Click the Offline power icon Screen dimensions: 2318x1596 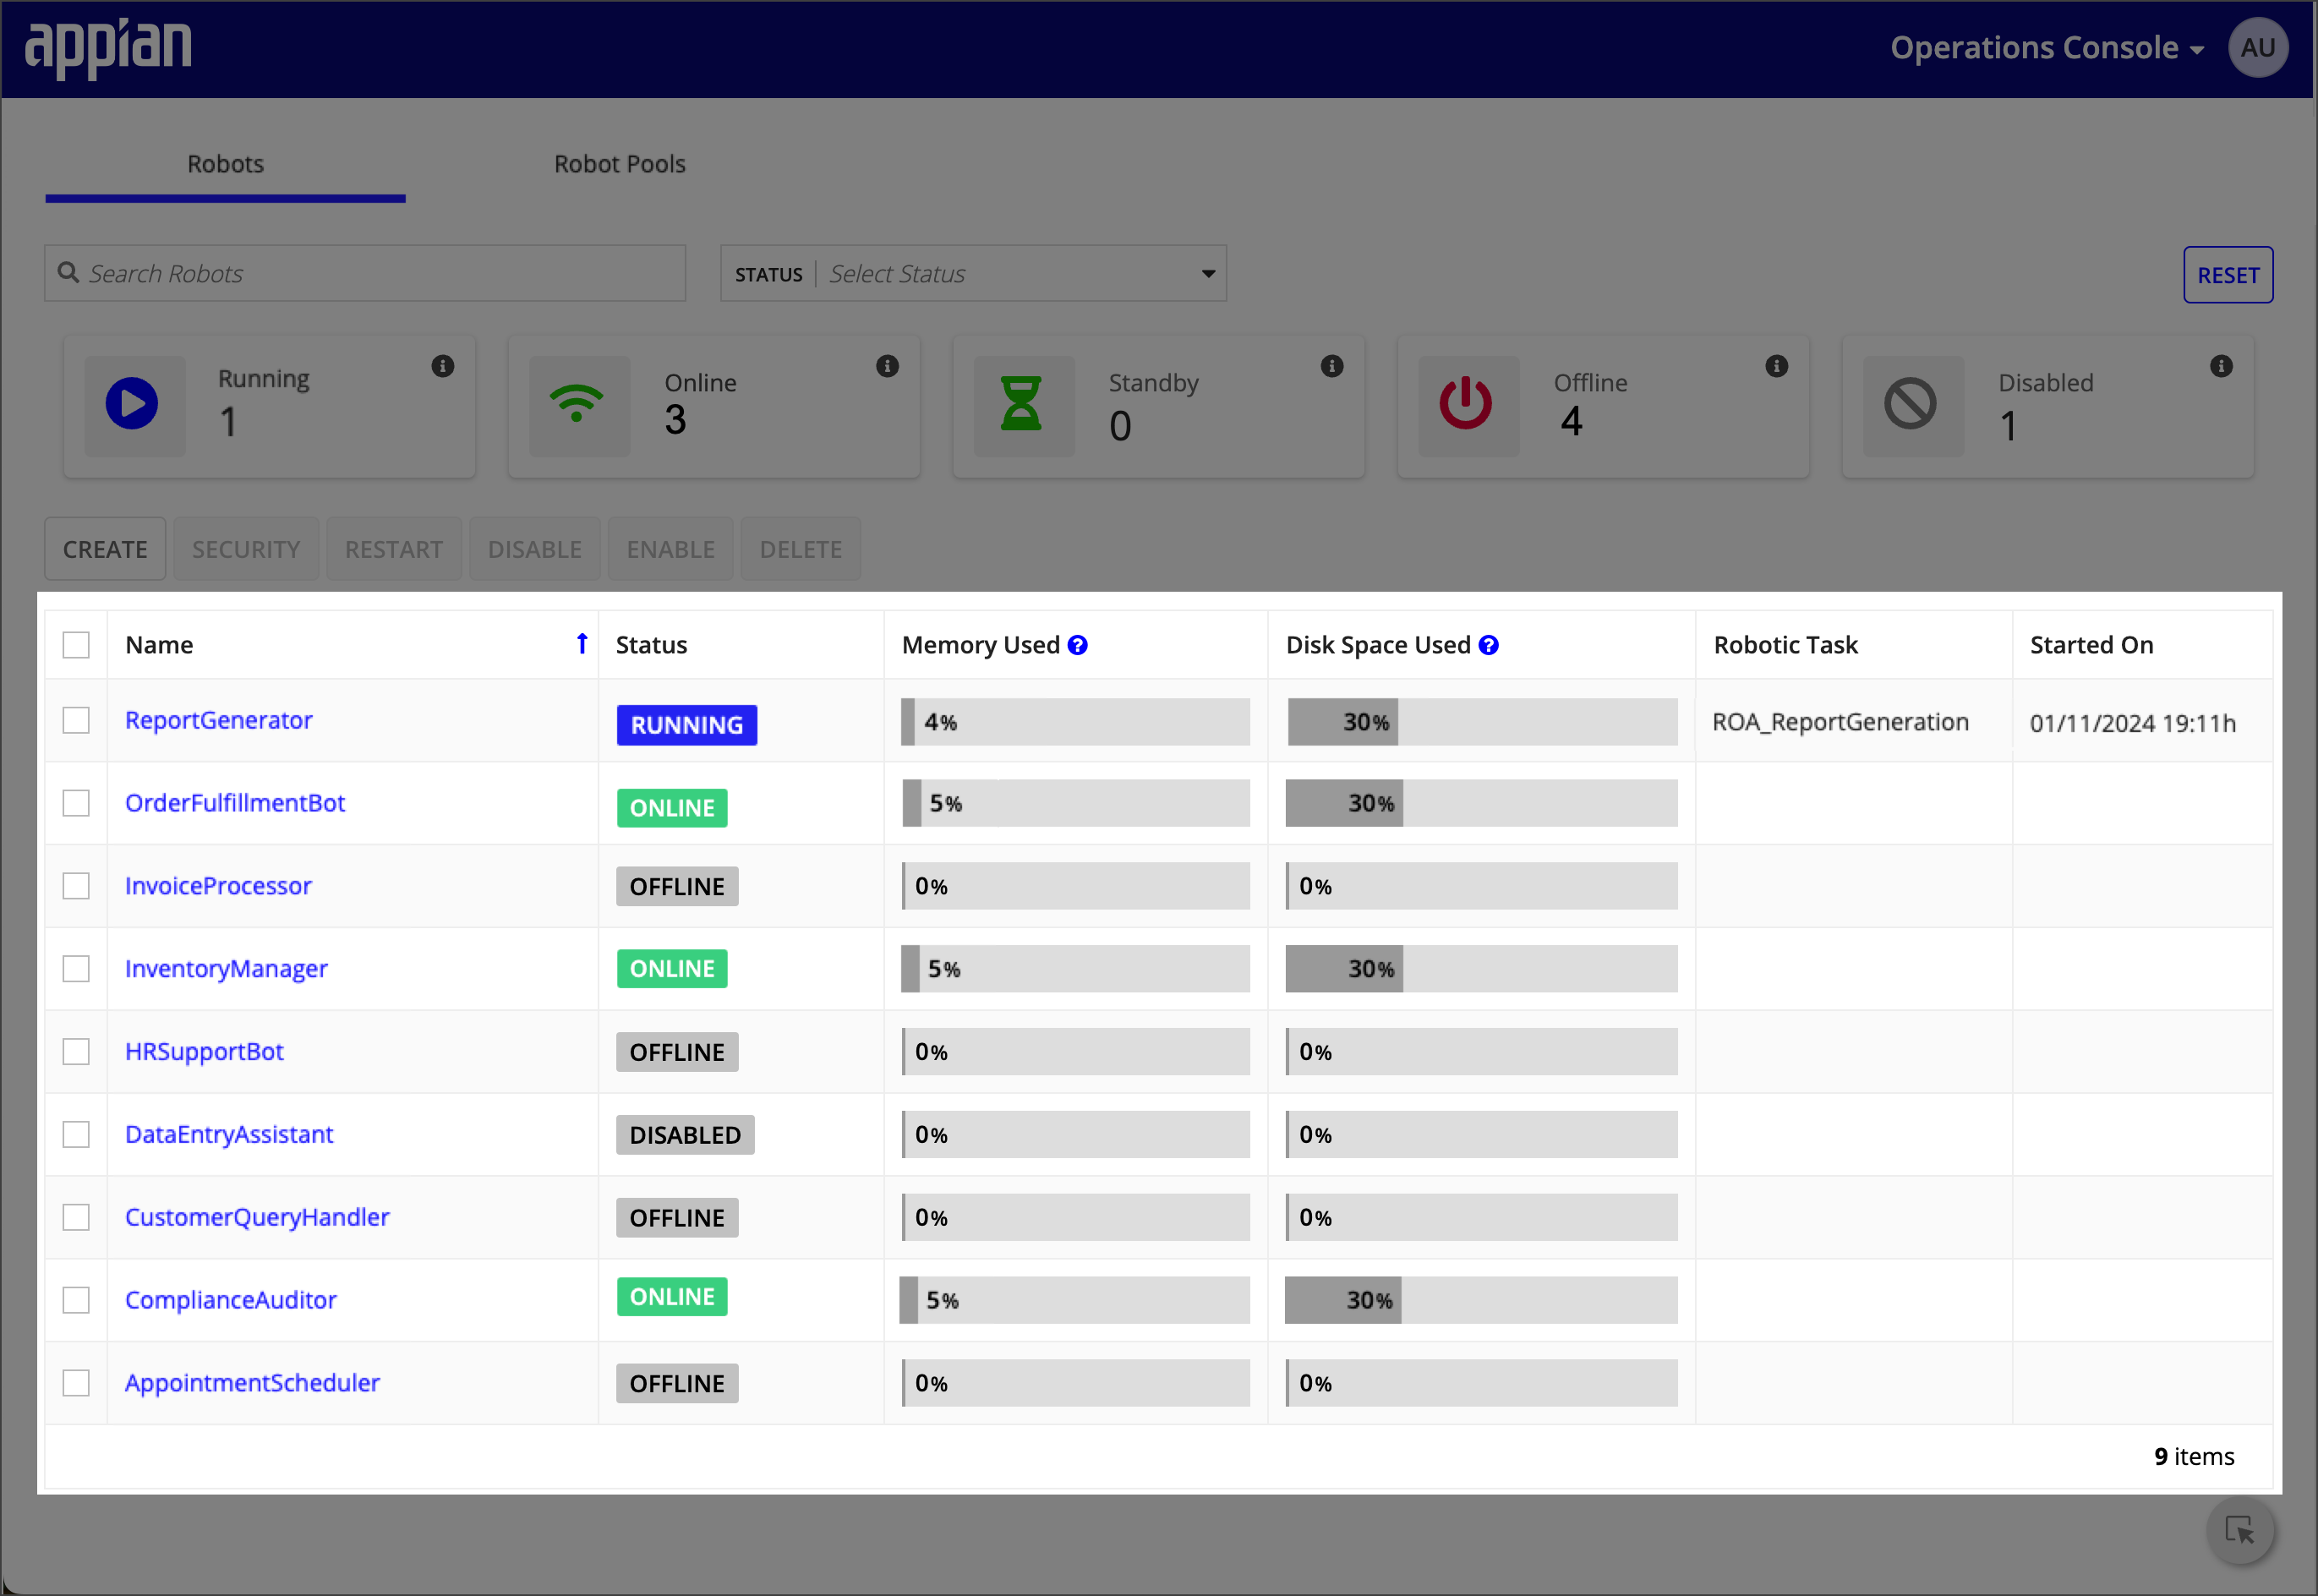[1465, 404]
